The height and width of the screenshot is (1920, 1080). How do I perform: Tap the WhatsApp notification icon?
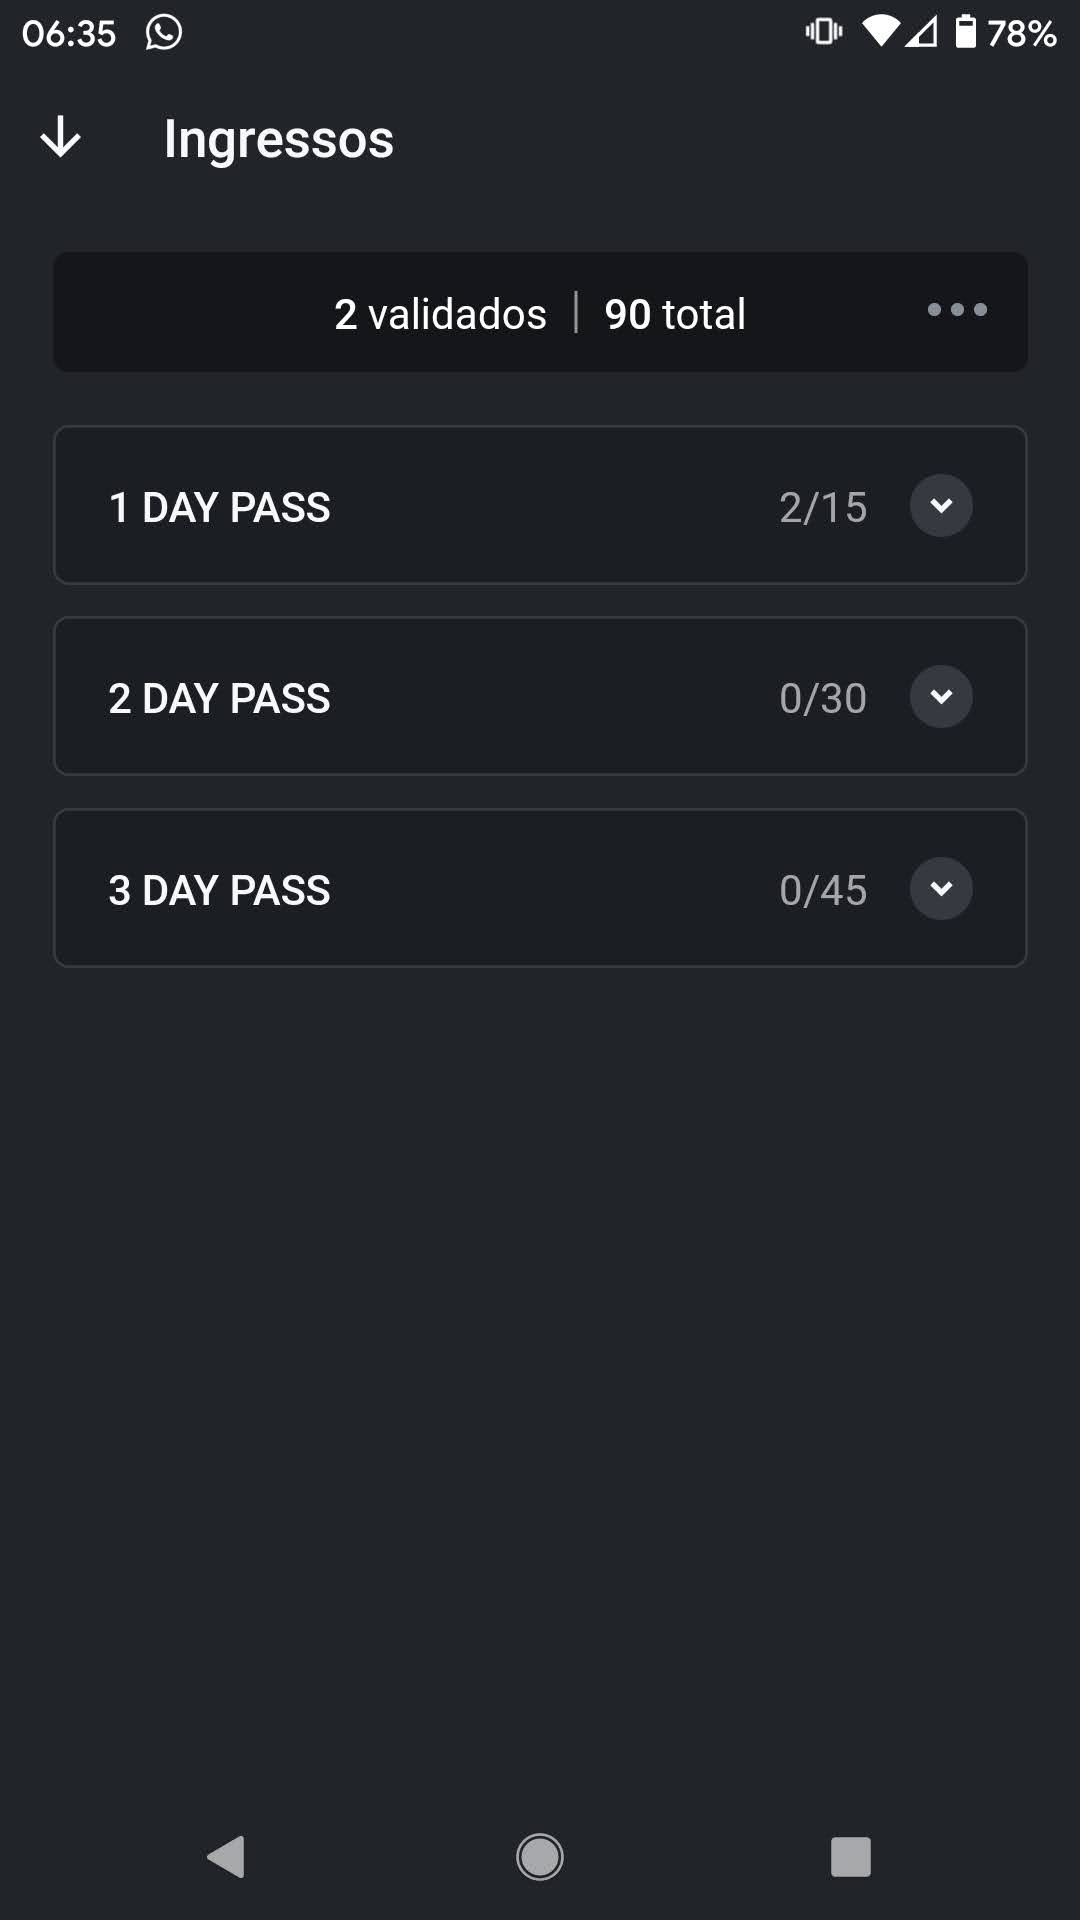tap(164, 32)
